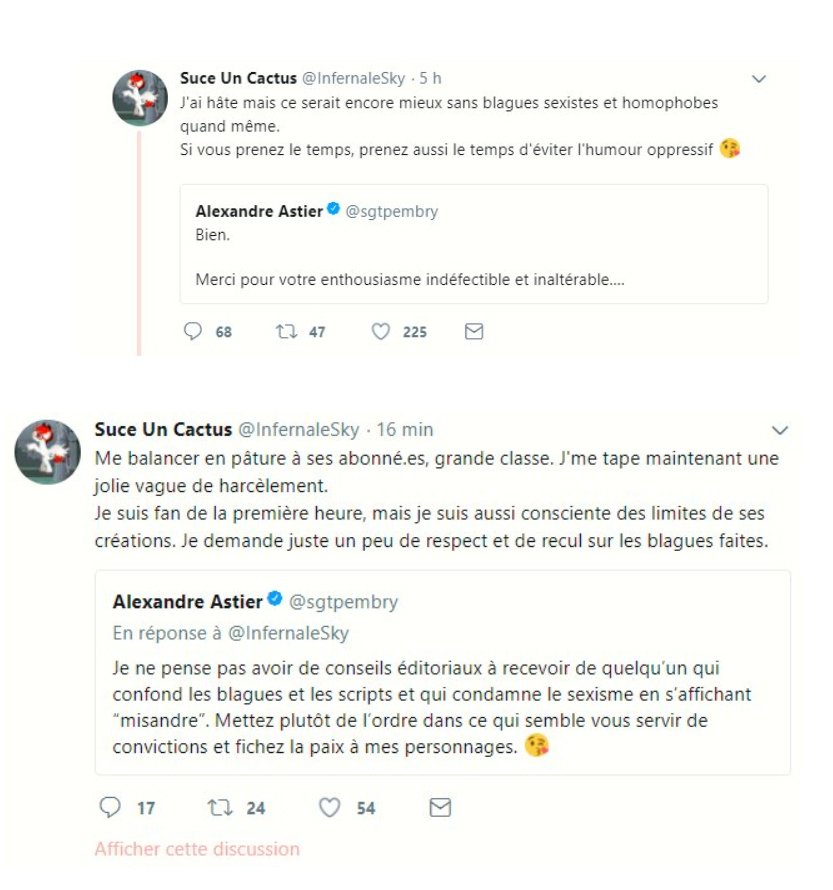
Task: Open quoted reply about "conseils éditoriaux"
Action: 442,707
